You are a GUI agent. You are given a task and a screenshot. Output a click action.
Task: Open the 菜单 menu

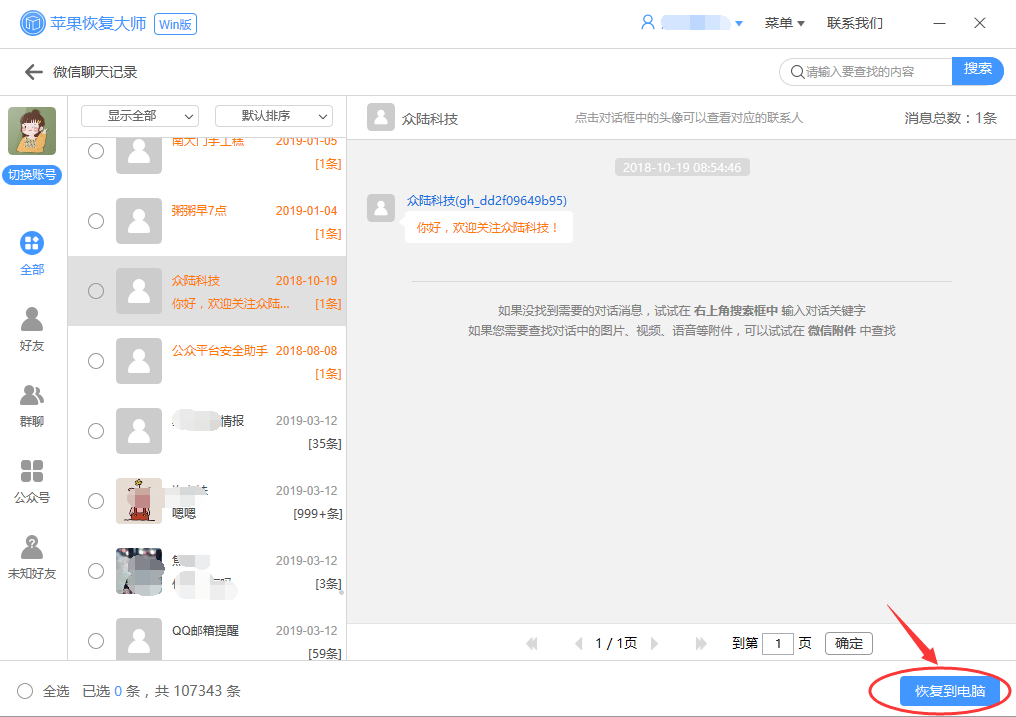784,23
